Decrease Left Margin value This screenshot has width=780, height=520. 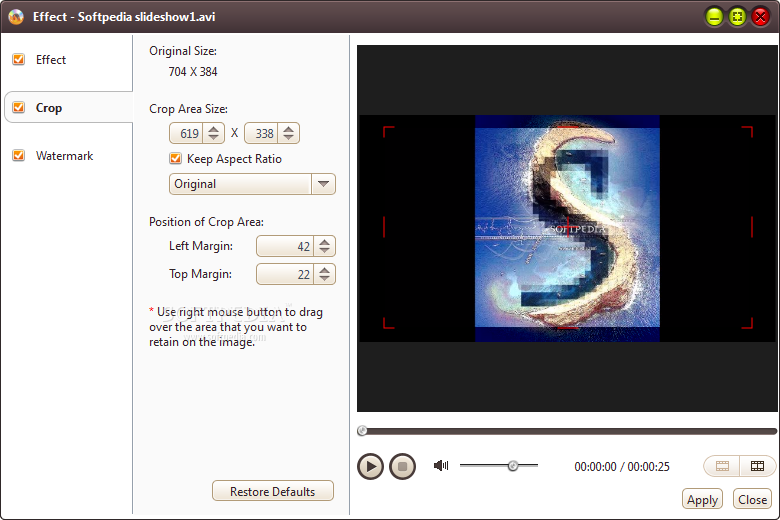coord(324,250)
